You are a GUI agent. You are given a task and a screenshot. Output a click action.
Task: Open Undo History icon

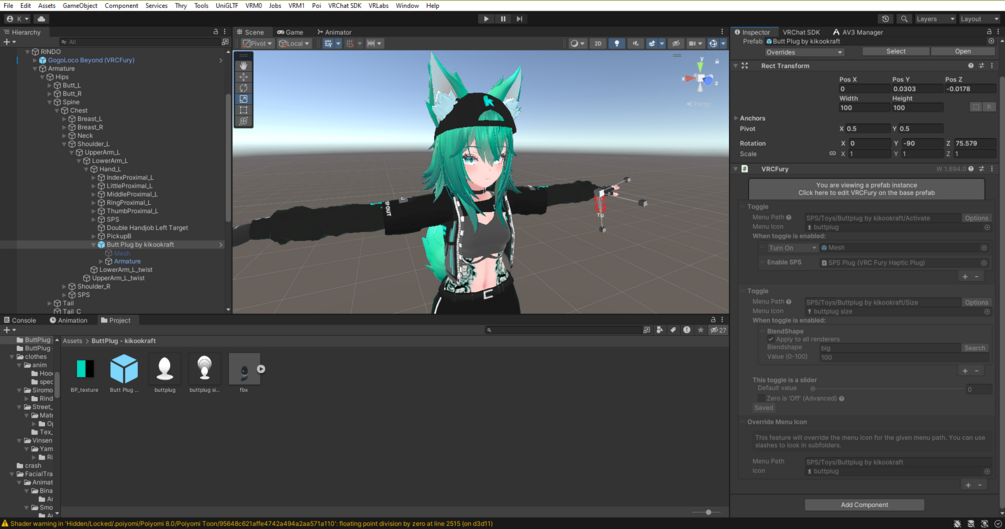pos(885,19)
